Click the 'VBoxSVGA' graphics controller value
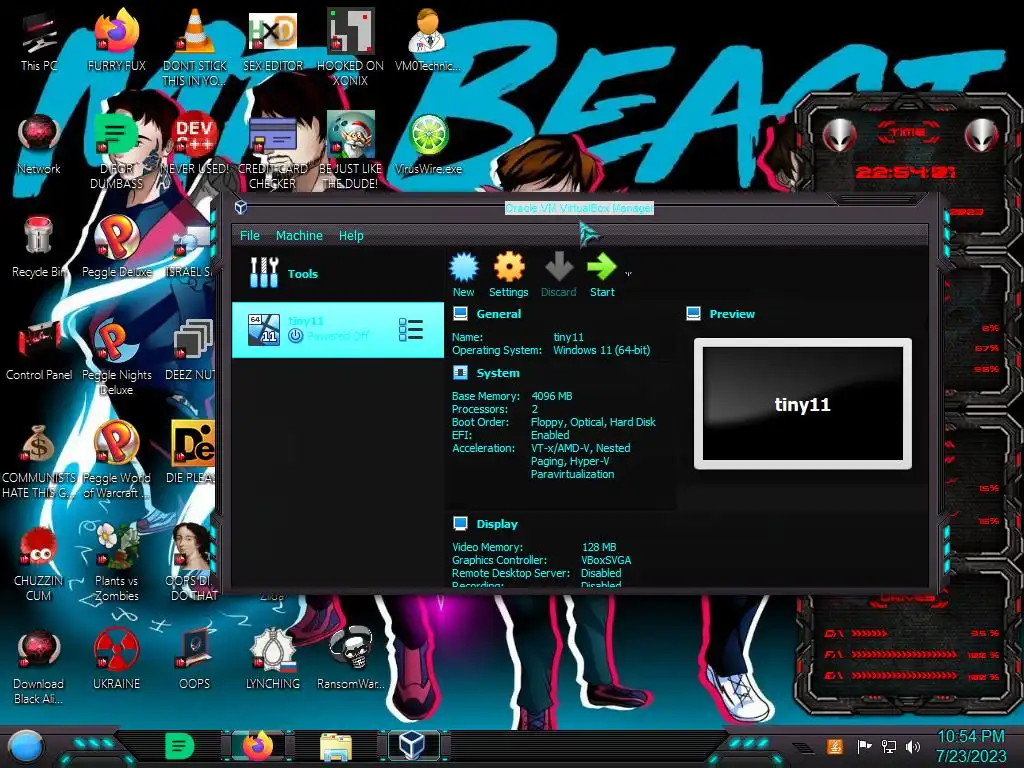 point(606,560)
